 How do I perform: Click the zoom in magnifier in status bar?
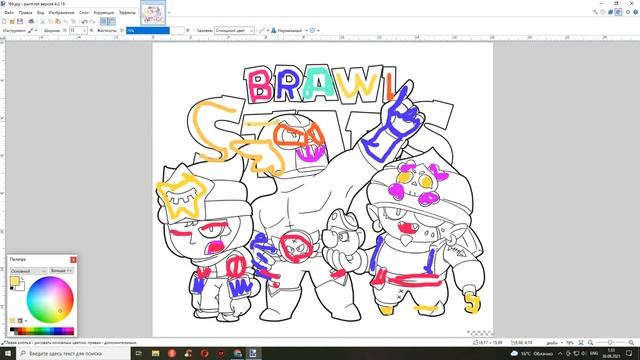tap(631, 342)
